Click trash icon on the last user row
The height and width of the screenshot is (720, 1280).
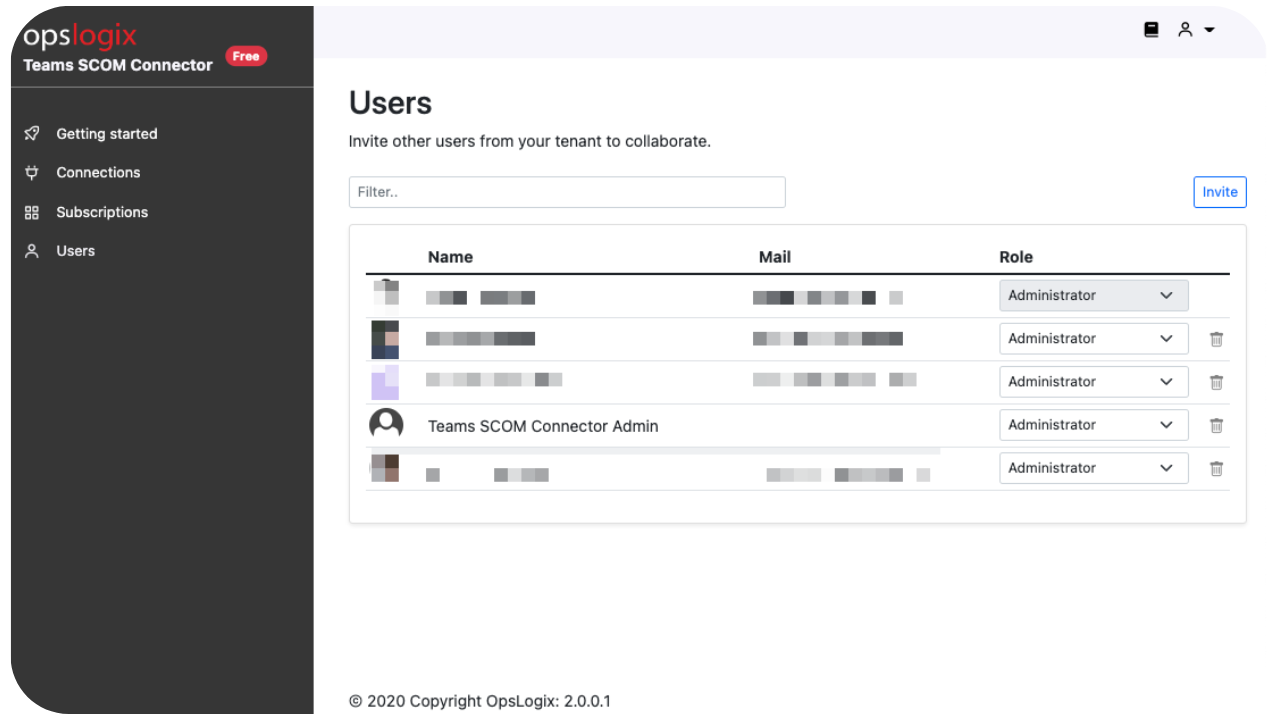tap(1216, 468)
